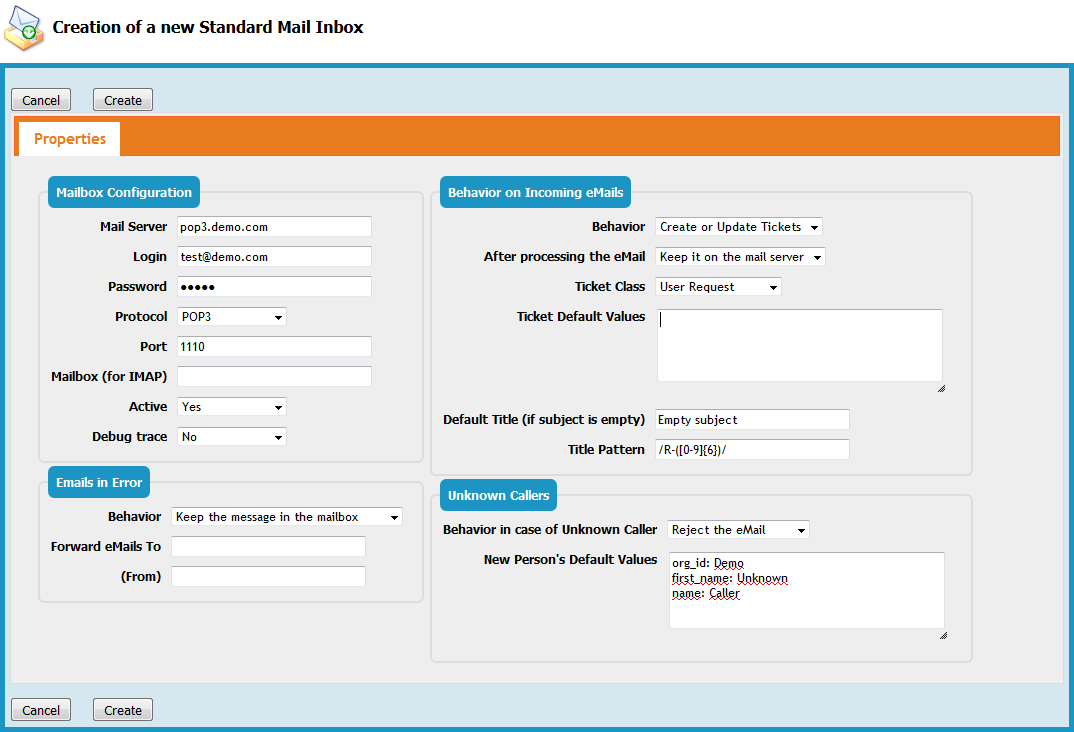The image size is (1074, 732).
Task: Click the Port number field
Action: 274,347
